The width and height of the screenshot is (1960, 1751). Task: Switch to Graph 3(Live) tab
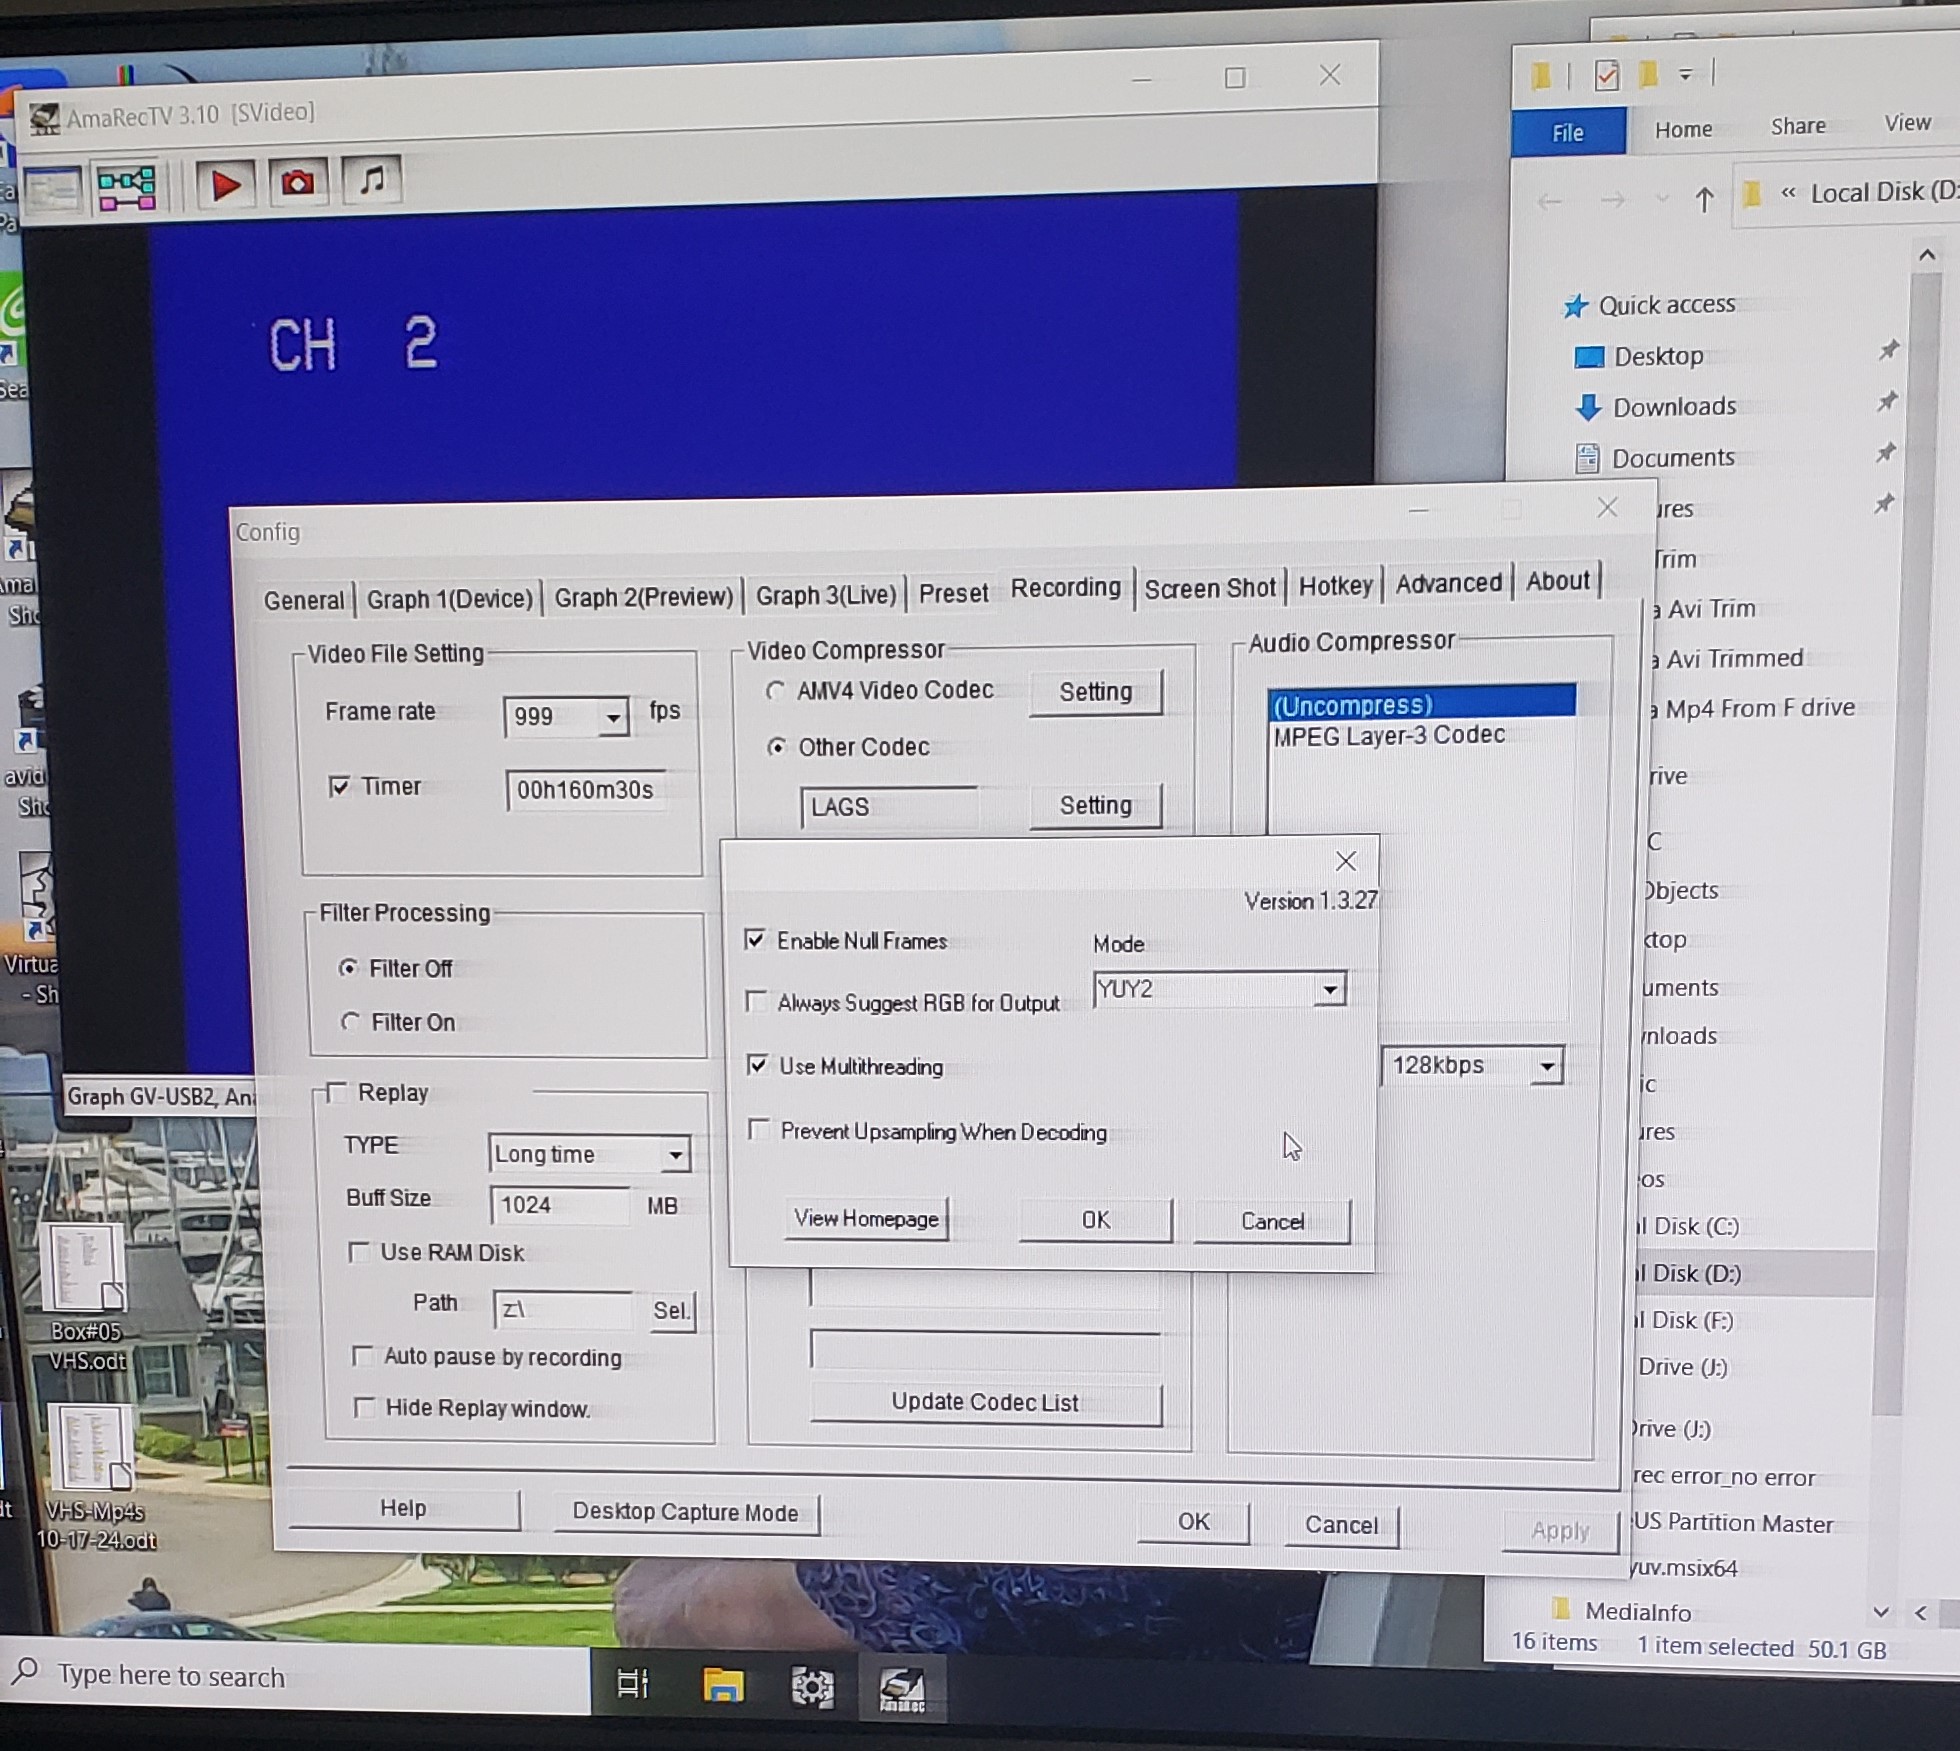coord(826,595)
